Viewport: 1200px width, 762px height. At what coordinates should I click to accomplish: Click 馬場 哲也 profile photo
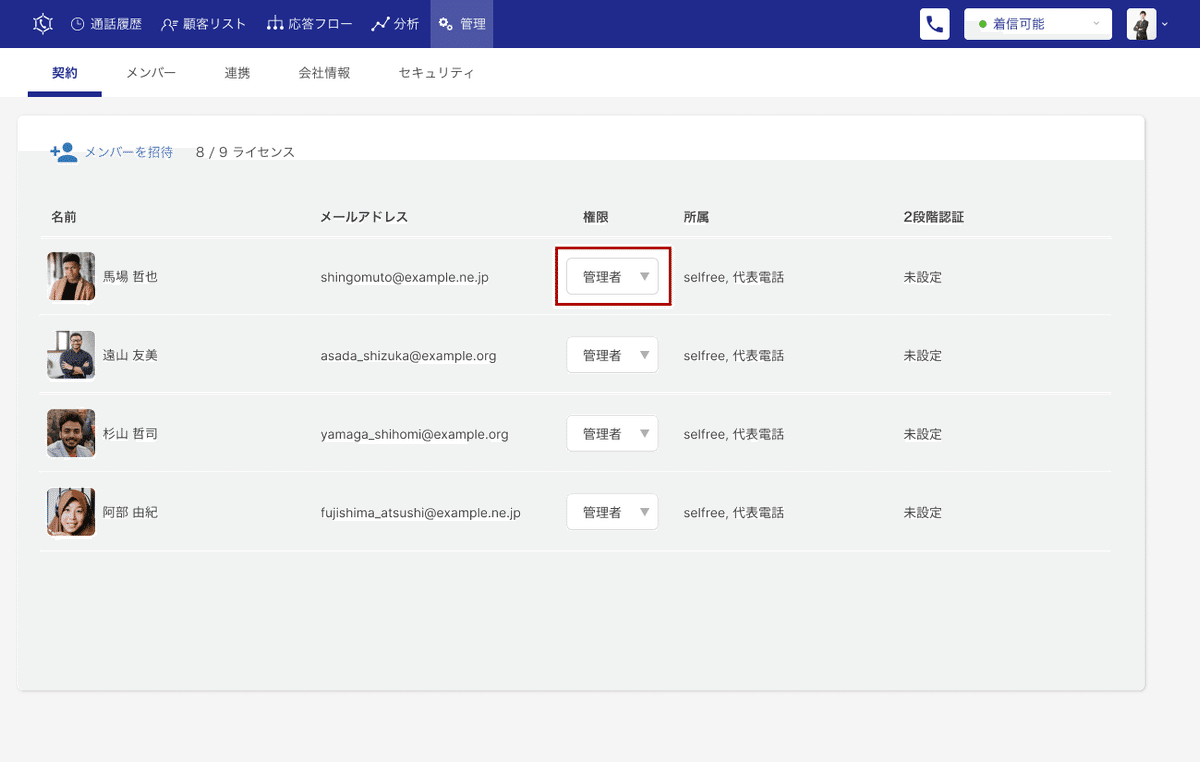pos(71,276)
